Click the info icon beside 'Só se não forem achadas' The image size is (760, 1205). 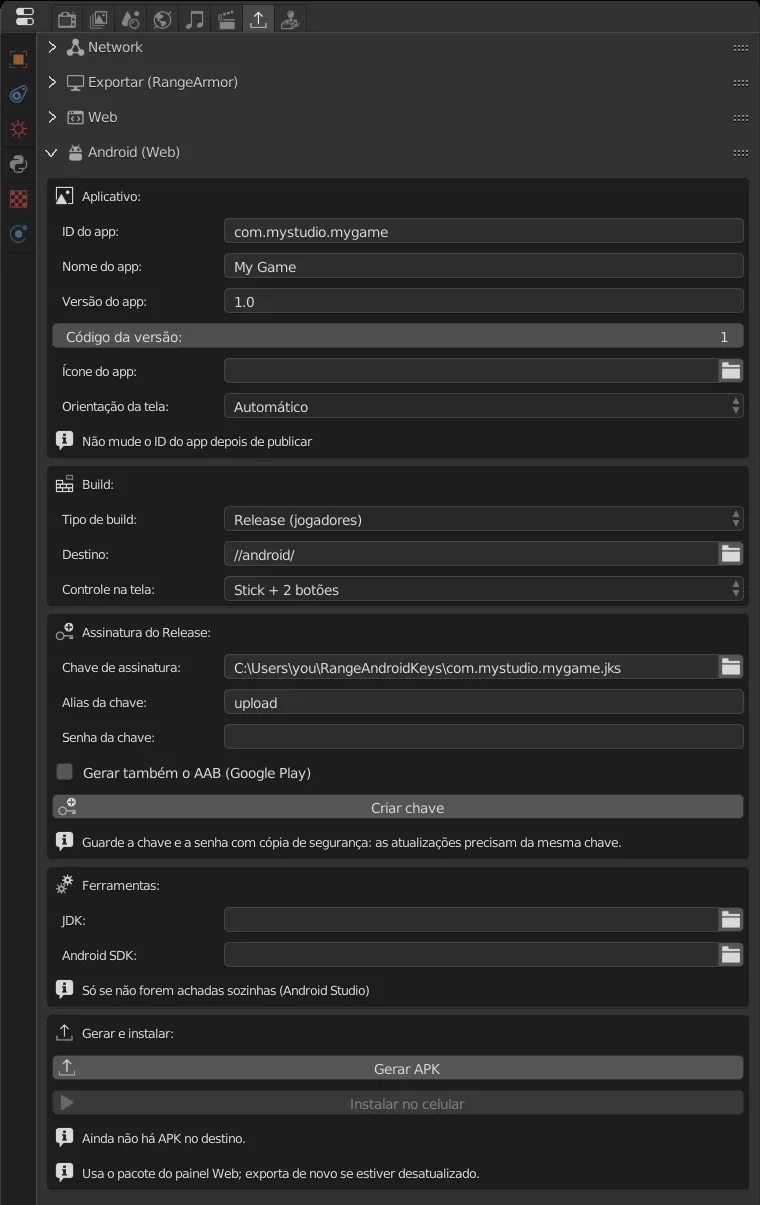[64, 990]
